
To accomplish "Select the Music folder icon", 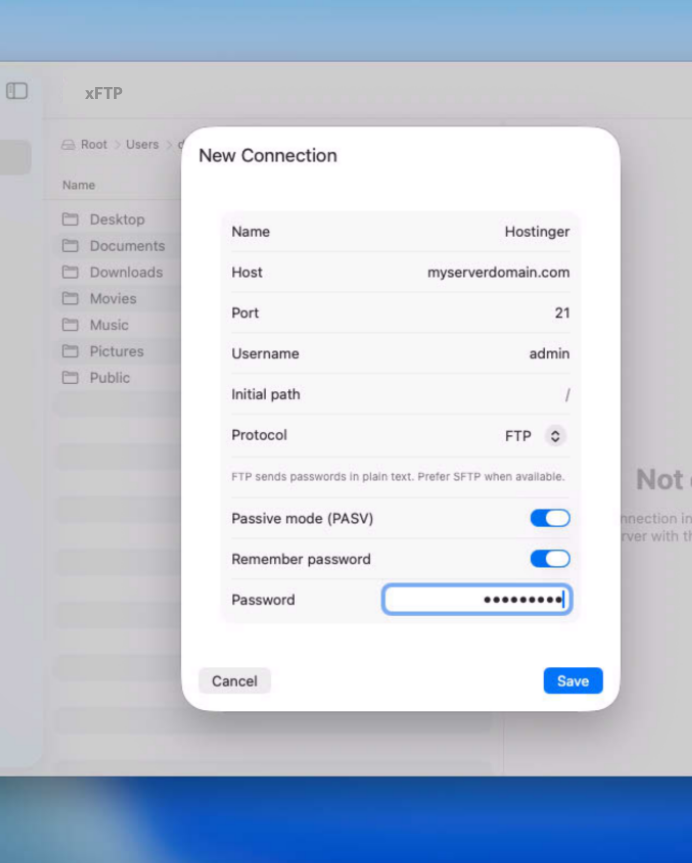I will pyautogui.click(x=70, y=325).
